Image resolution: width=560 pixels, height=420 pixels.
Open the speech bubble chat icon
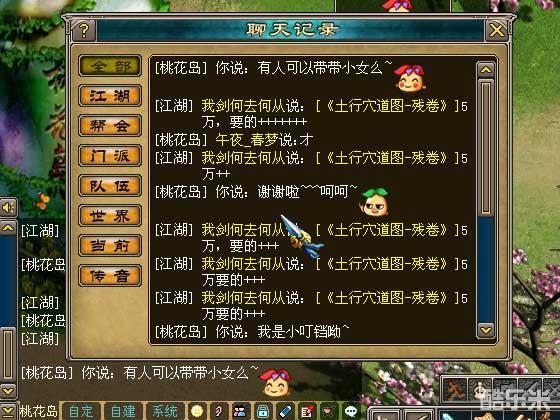pos(351,411)
